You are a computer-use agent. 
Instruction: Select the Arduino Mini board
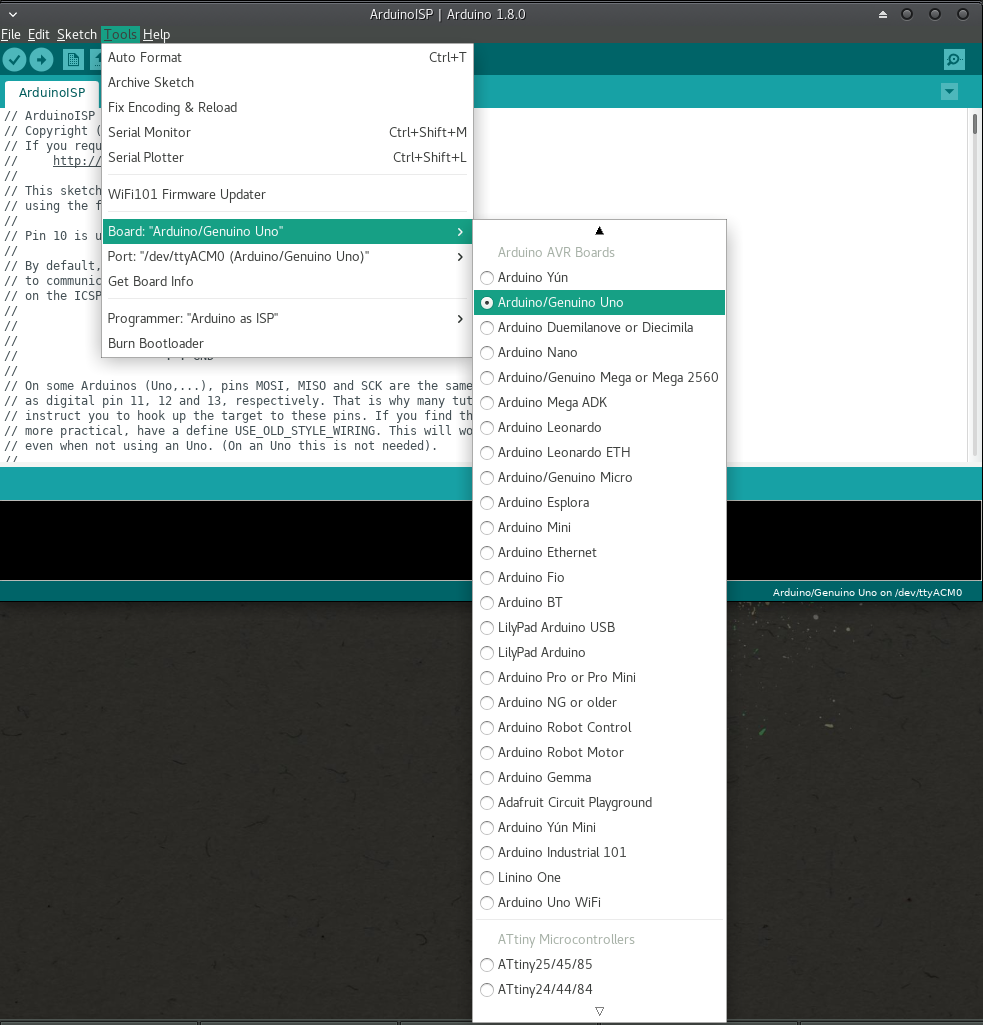tap(599, 528)
